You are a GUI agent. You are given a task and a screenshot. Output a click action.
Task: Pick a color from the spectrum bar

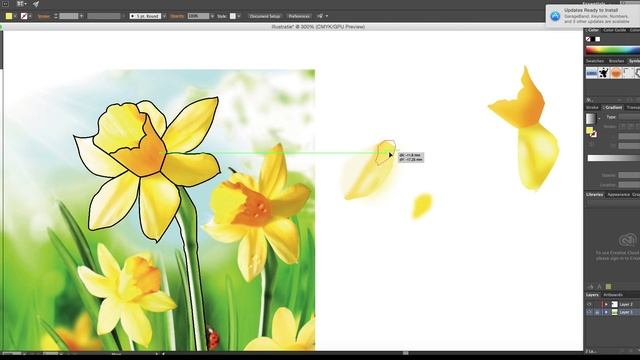point(613,50)
